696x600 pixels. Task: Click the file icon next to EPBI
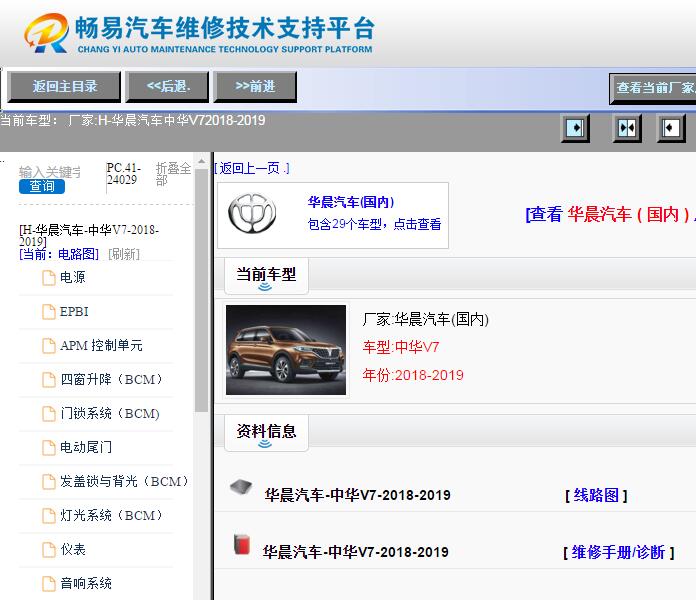click(x=48, y=312)
